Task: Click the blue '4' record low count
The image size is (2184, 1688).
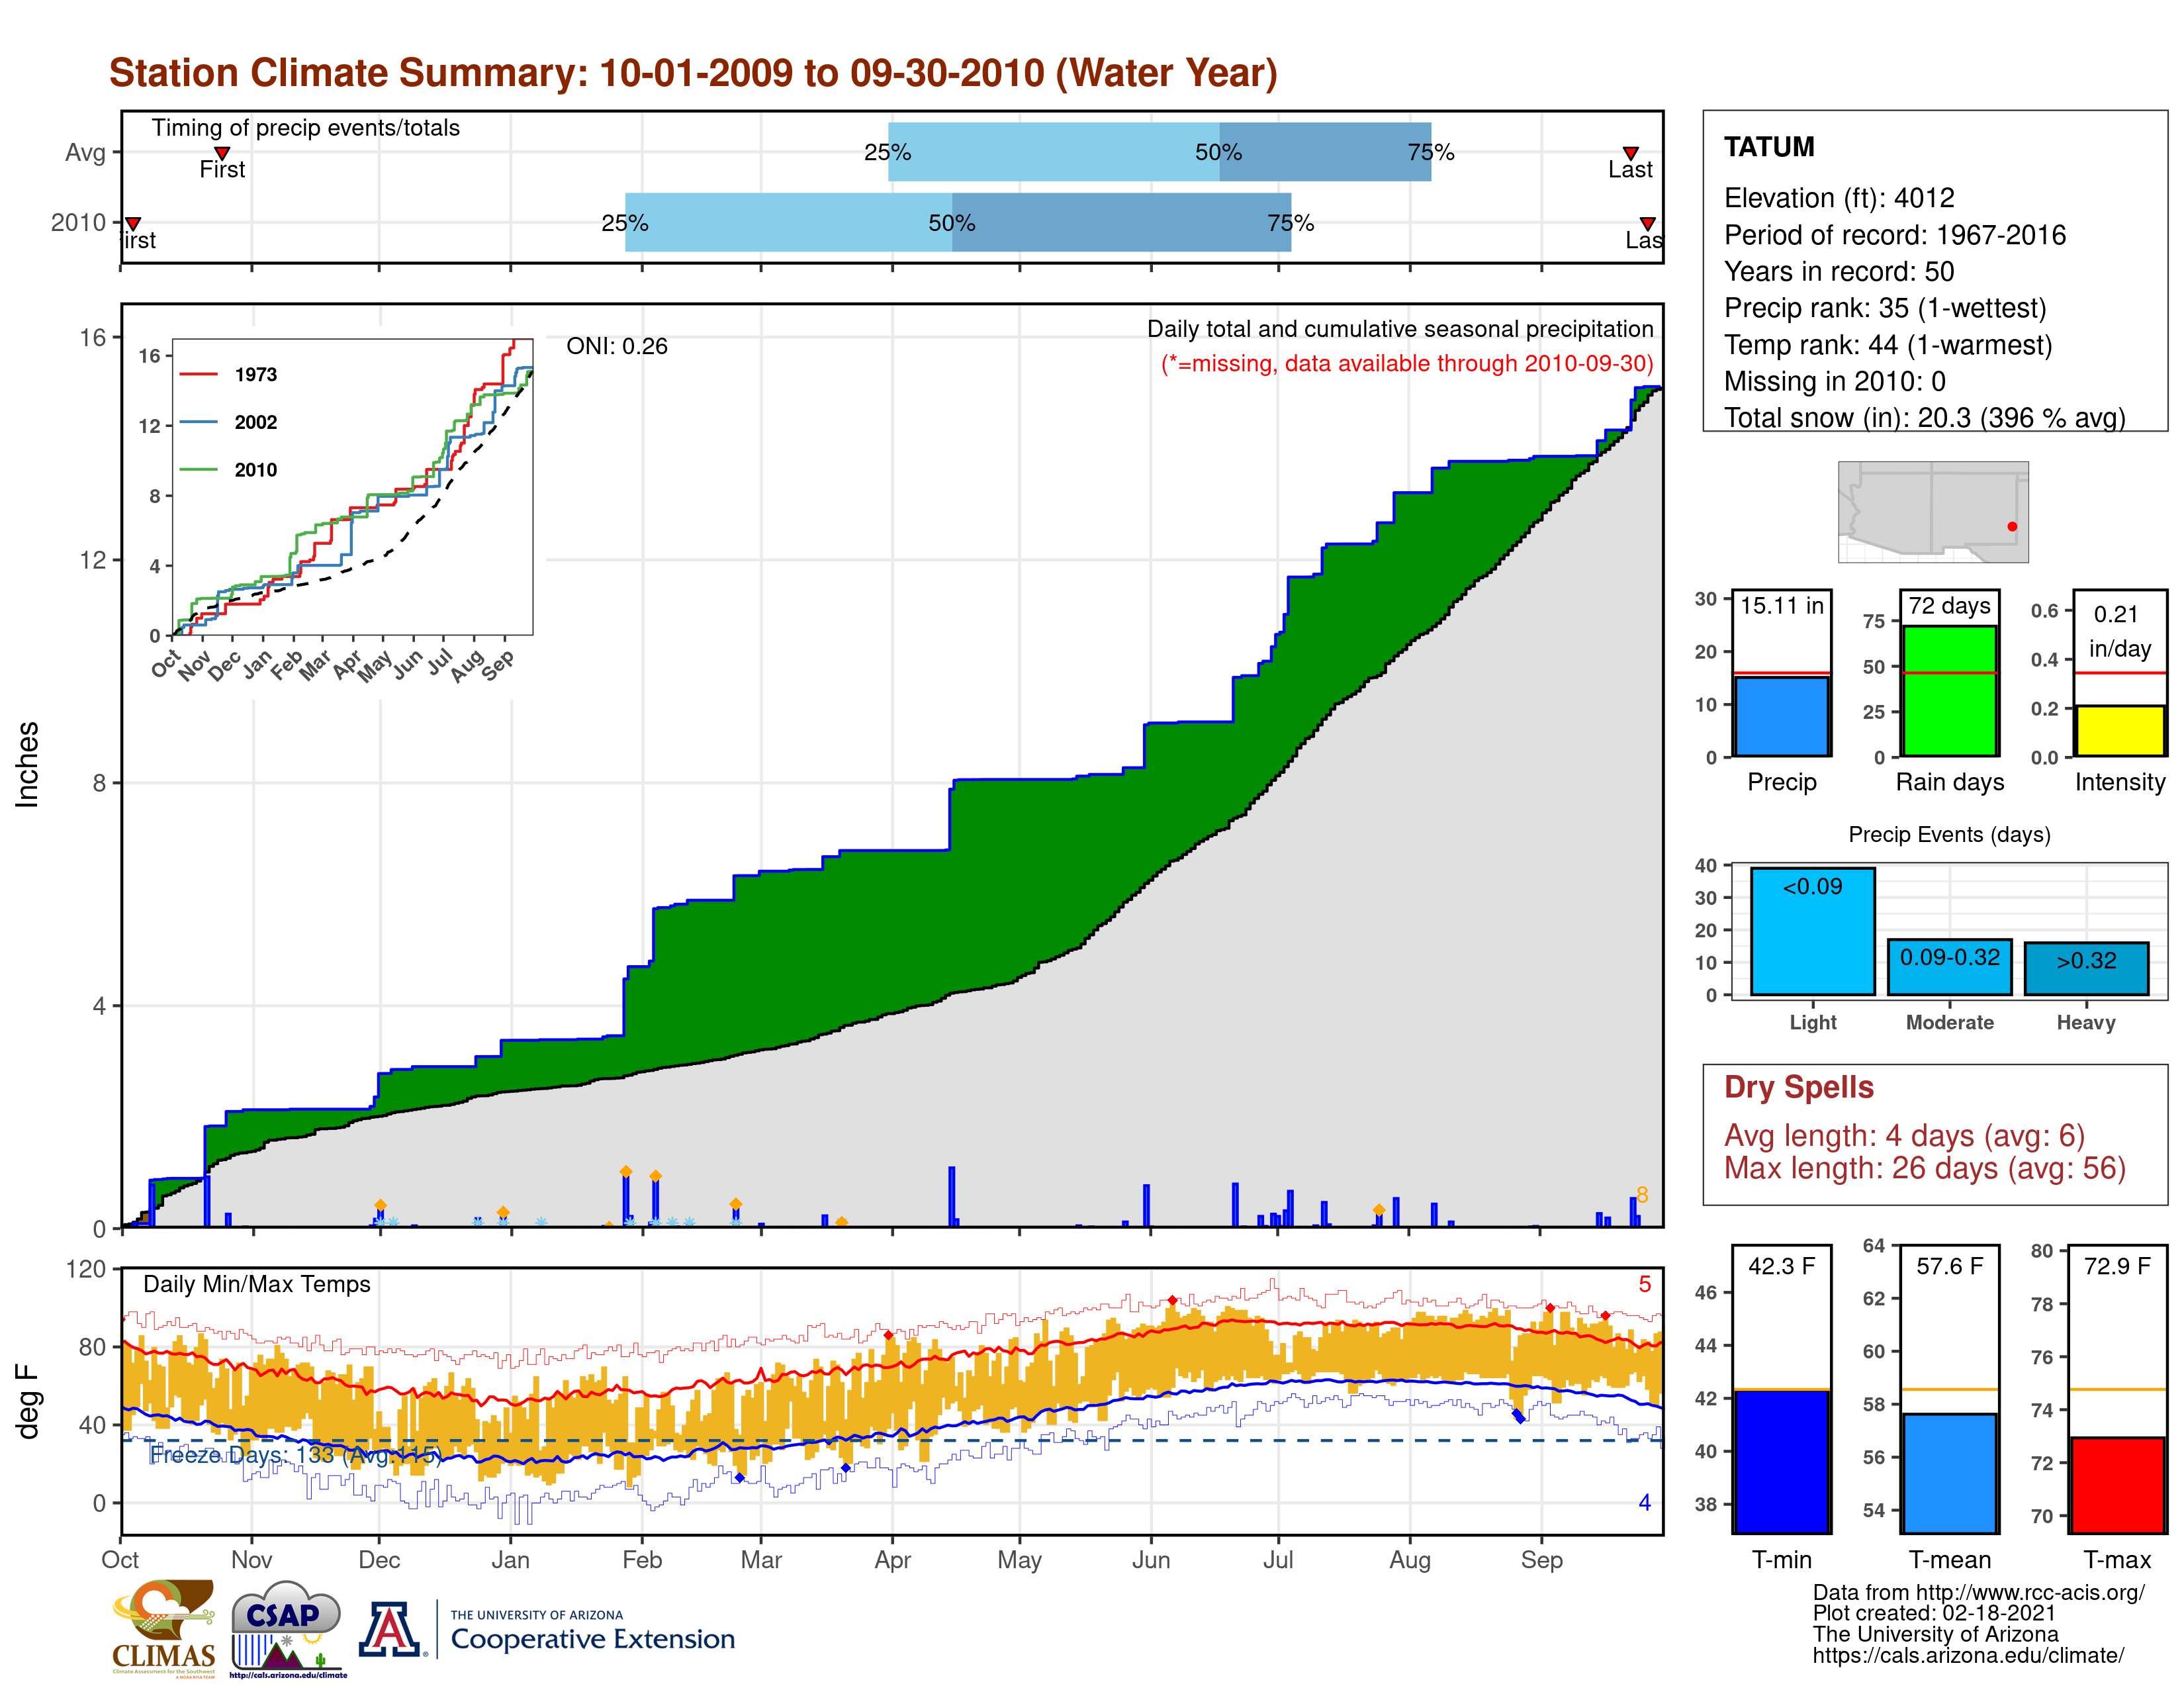Action: pos(1645,1503)
